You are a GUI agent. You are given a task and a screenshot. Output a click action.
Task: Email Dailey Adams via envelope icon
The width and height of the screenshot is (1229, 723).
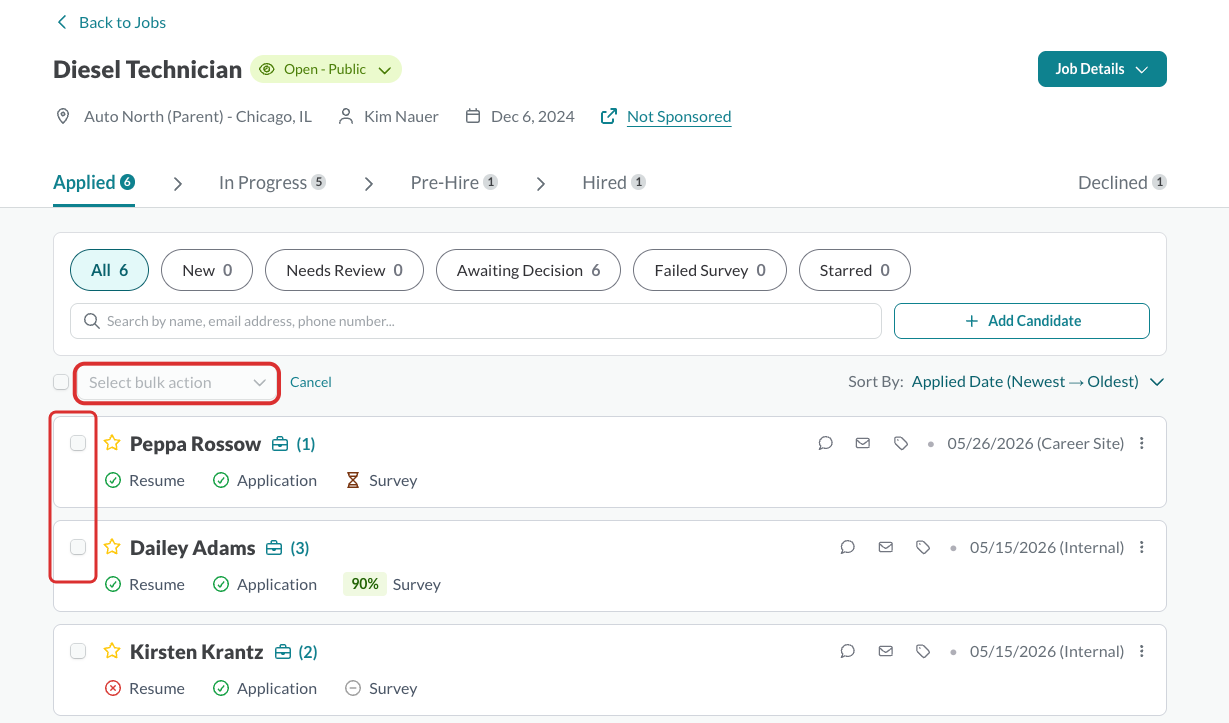coord(885,547)
